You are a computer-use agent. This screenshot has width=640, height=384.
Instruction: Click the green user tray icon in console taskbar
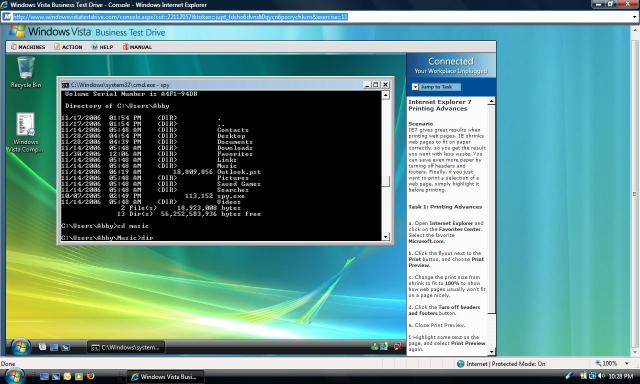click(374, 347)
